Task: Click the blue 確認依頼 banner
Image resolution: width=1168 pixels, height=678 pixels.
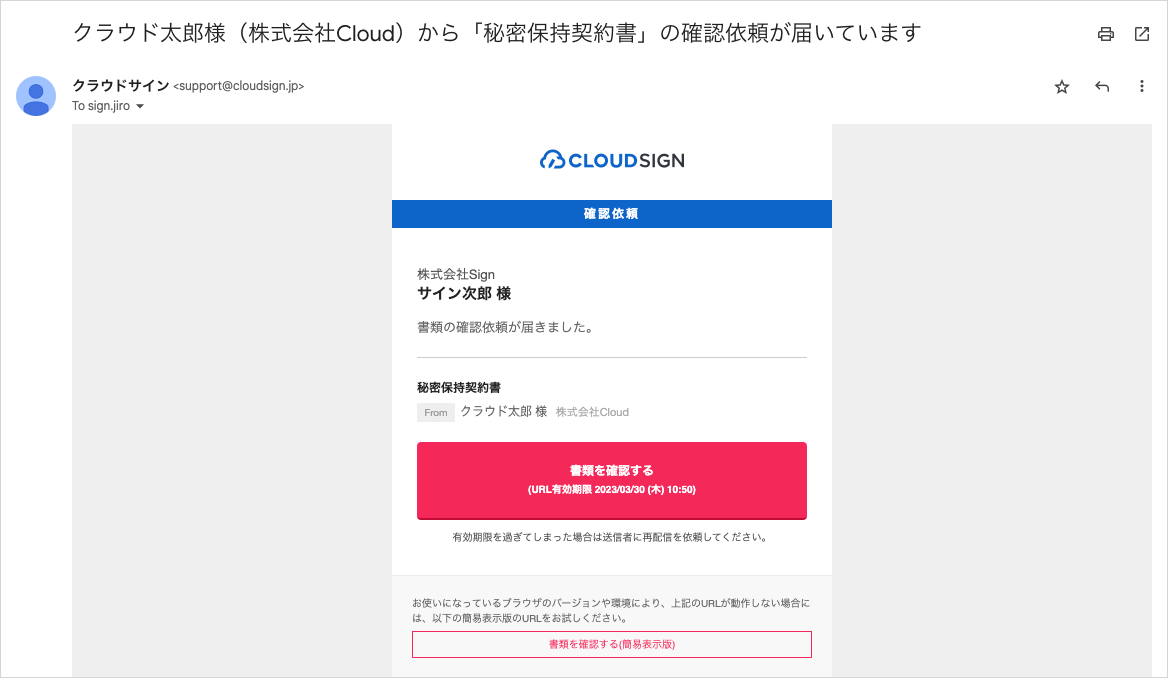Action: tap(612, 214)
